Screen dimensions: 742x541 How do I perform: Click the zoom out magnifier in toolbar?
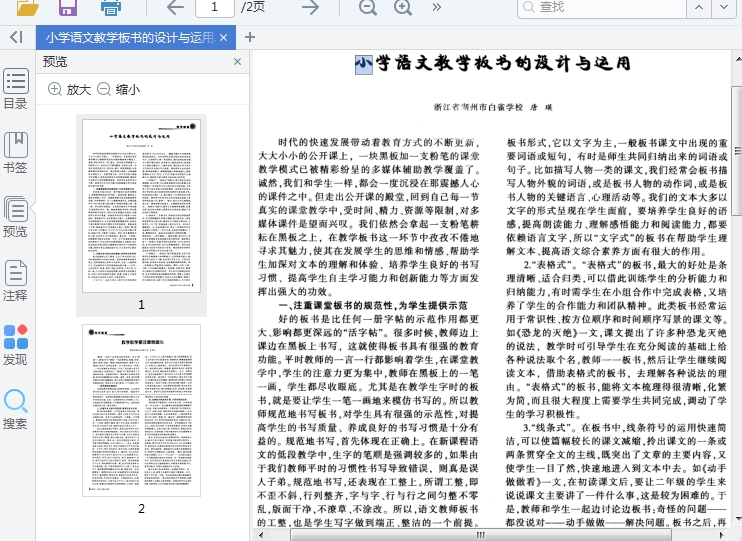[x=368, y=8]
